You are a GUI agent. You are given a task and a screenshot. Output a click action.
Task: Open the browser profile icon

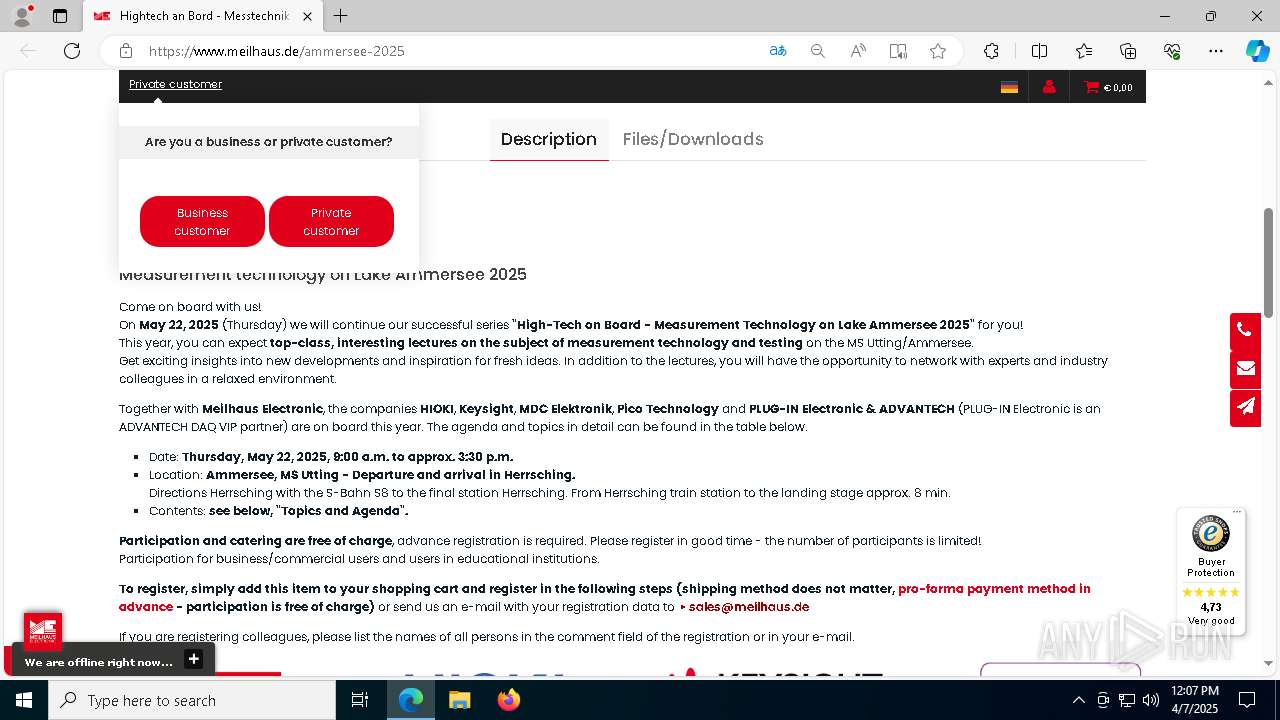(x=22, y=16)
